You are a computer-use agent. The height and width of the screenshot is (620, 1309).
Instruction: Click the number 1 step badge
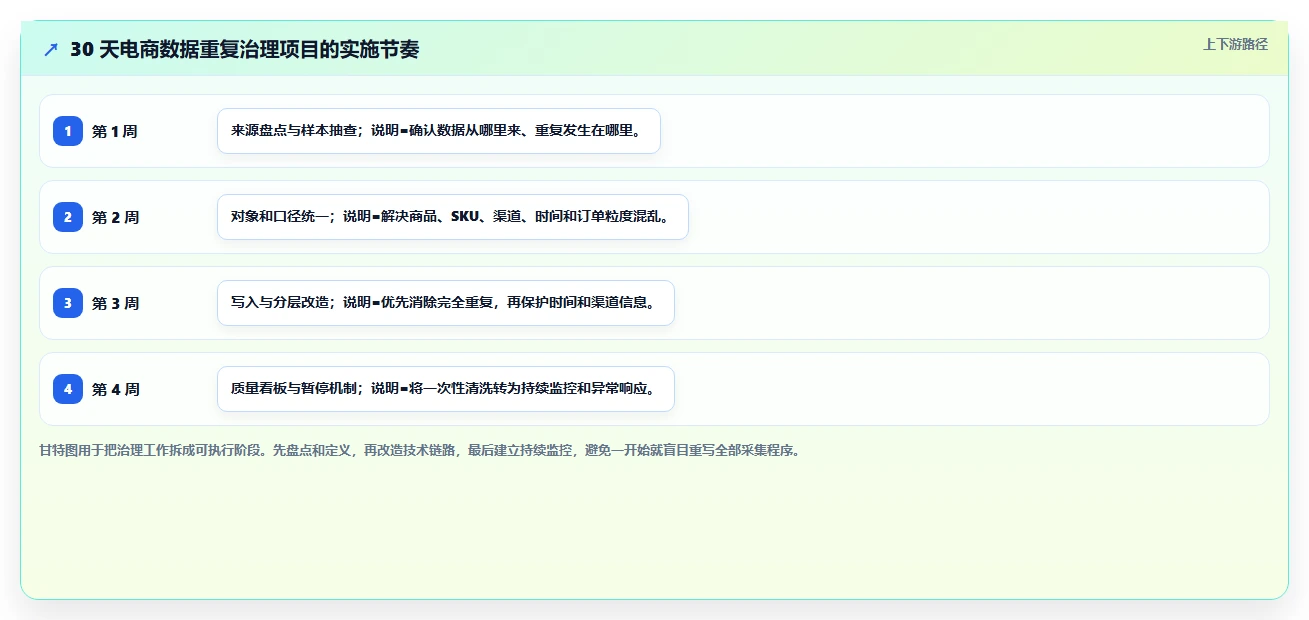click(68, 131)
